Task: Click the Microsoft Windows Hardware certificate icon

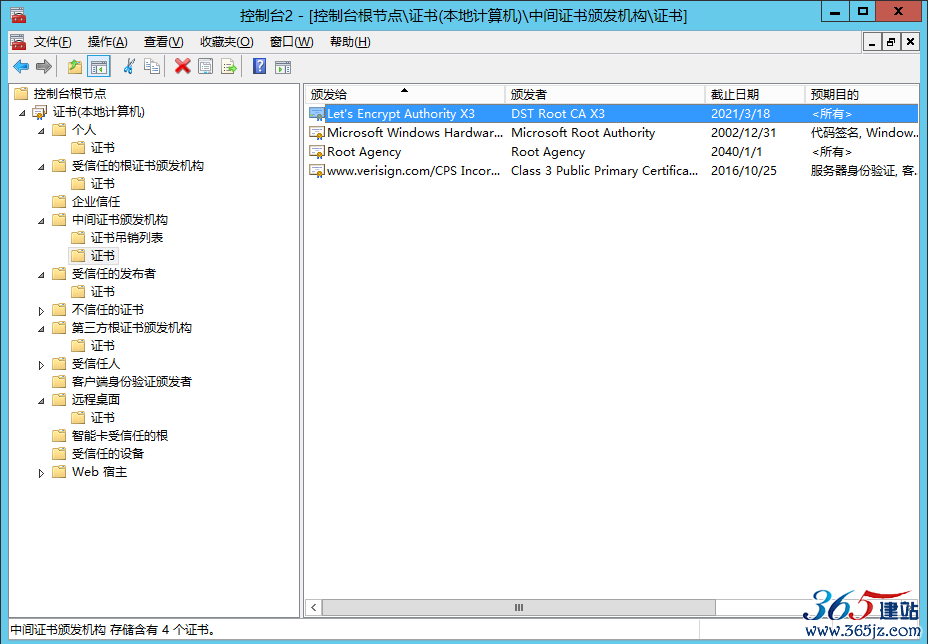Action: (317, 133)
